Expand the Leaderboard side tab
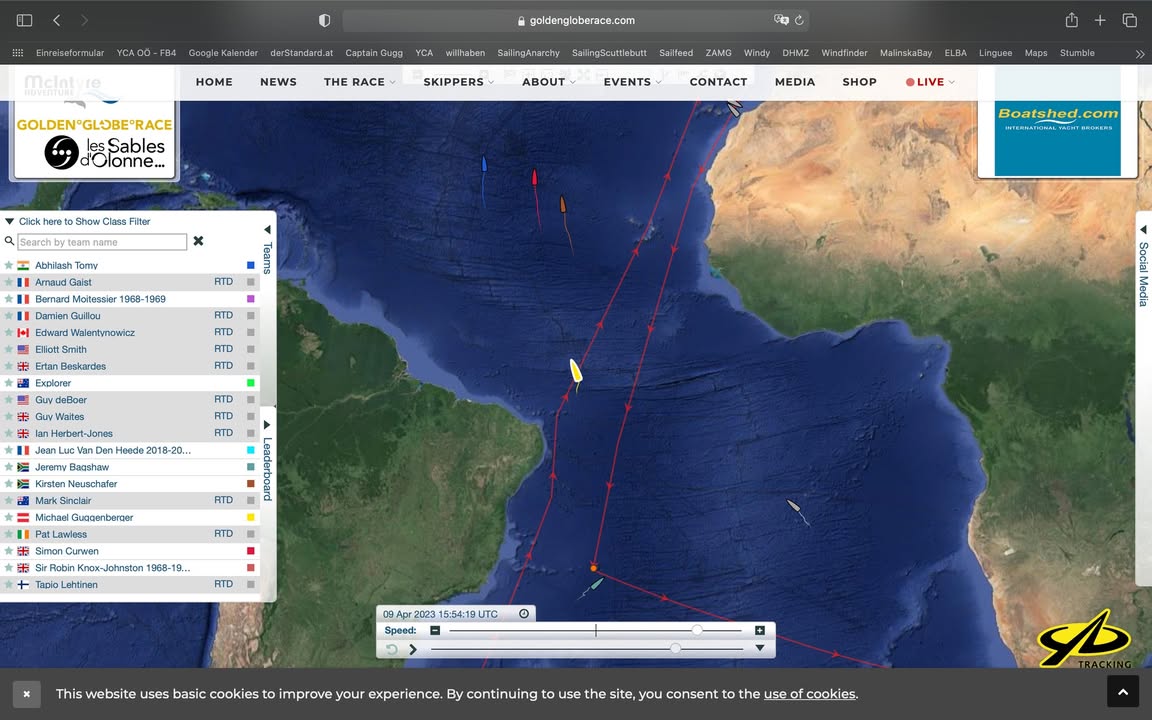1152x720 pixels. [x=267, y=461]
